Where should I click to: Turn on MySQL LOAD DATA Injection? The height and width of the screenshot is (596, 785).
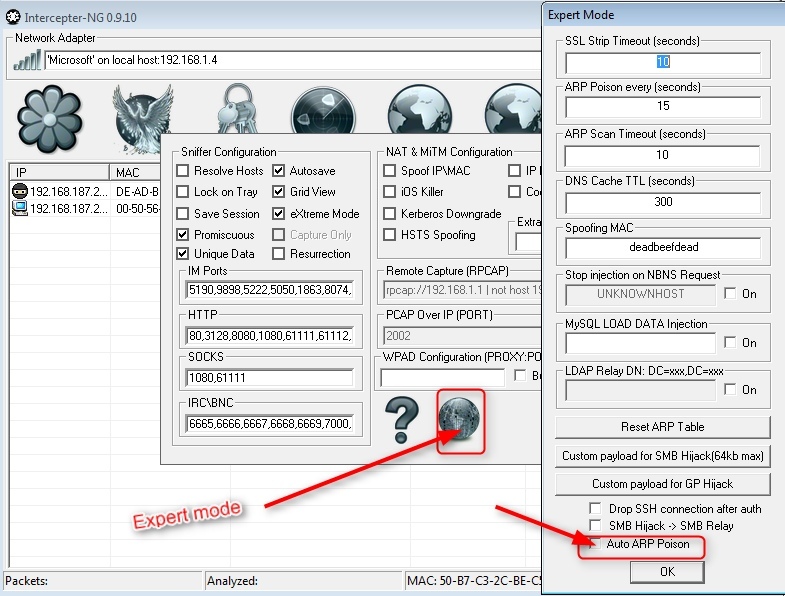tap(731, 343)
